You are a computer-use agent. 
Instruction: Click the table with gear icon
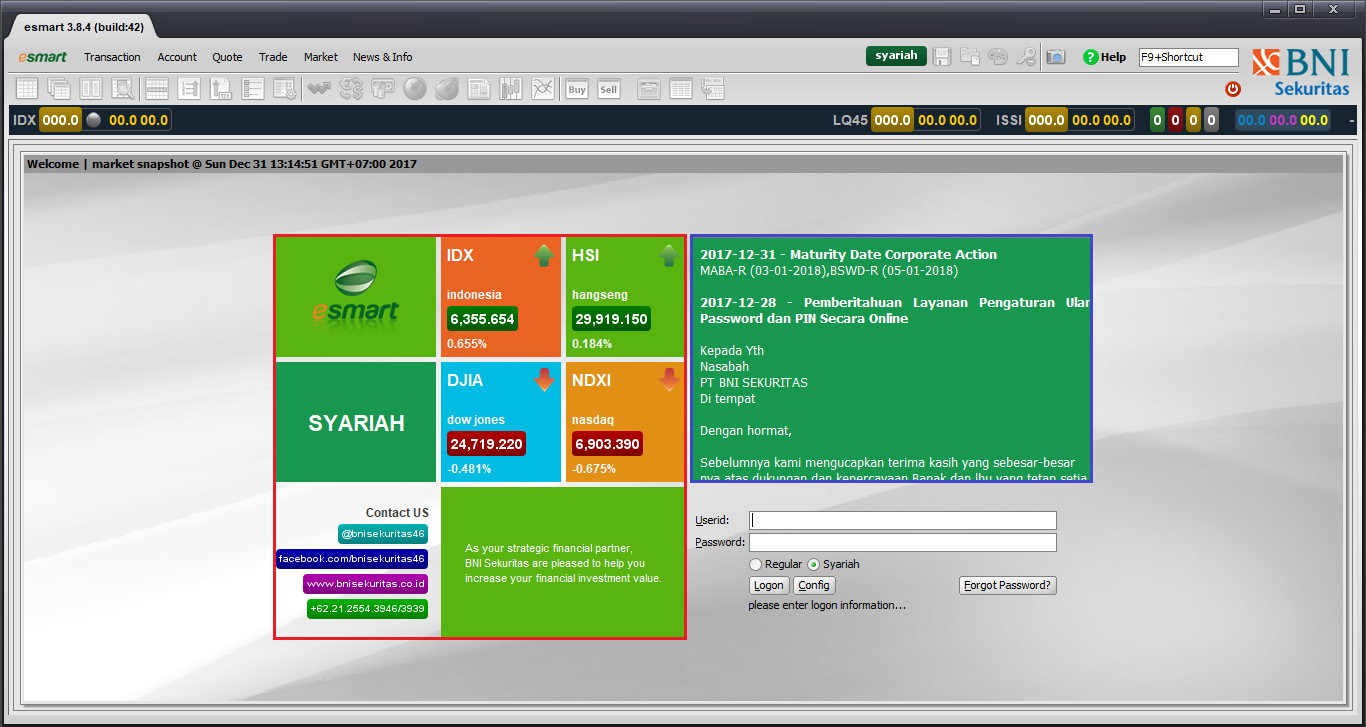click(285, 89)
